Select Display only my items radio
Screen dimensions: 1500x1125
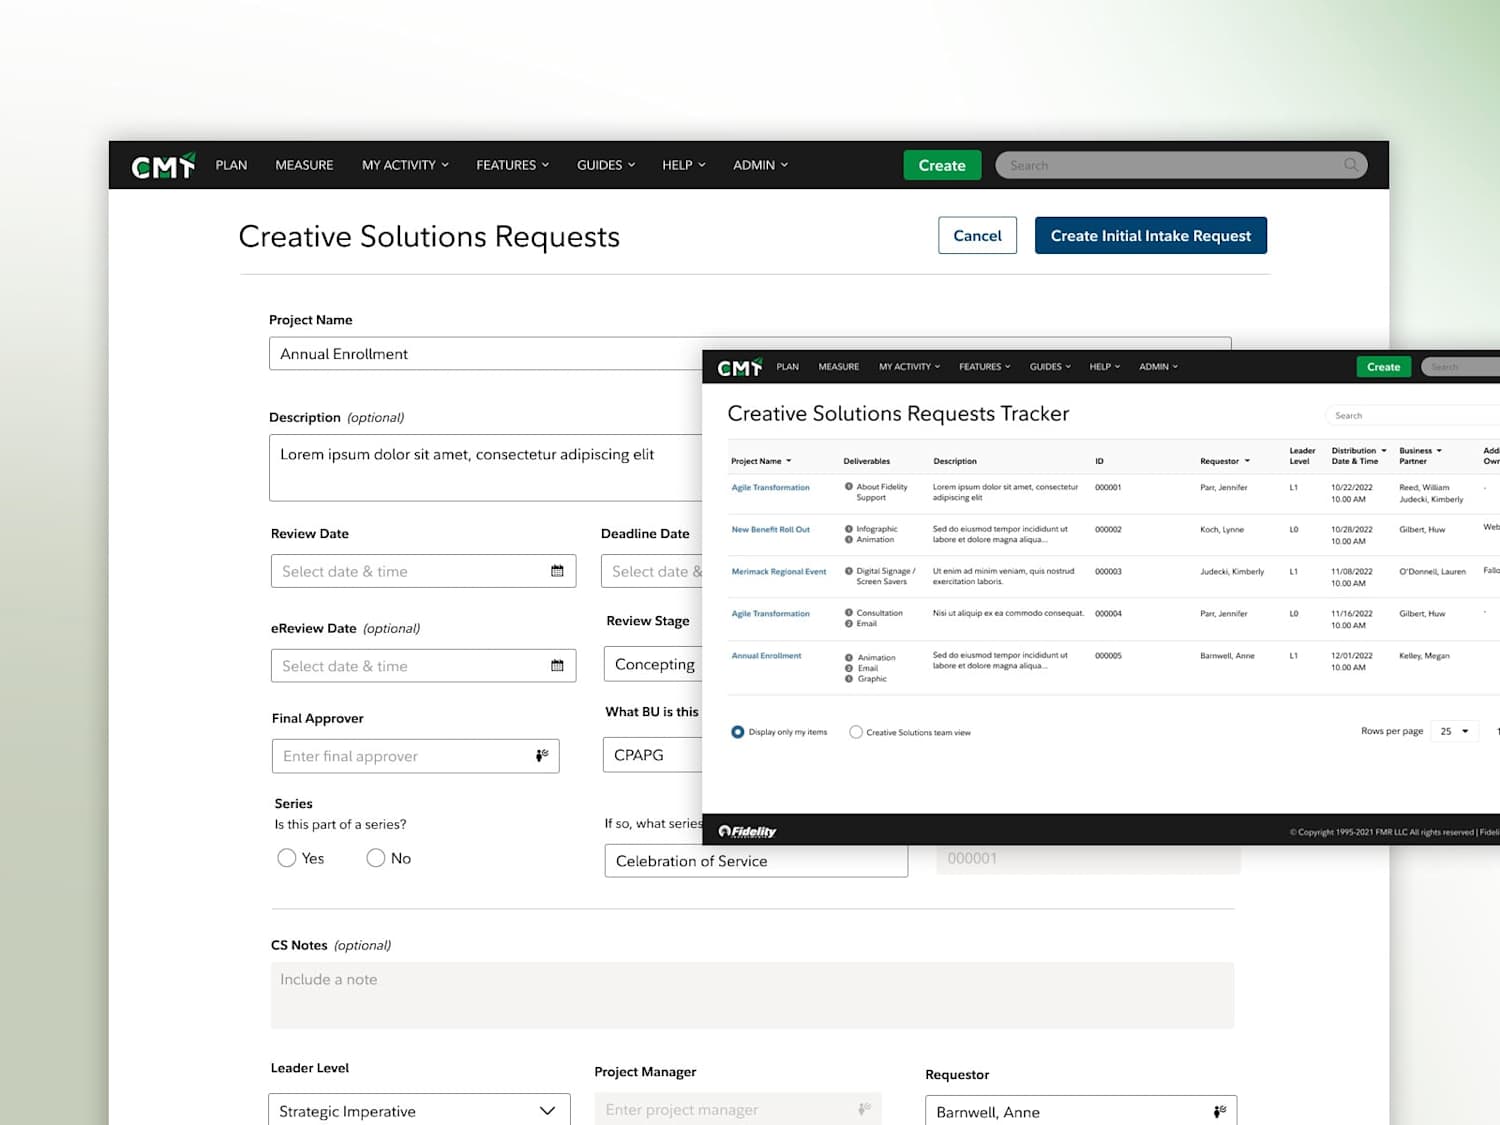[738, 732]
